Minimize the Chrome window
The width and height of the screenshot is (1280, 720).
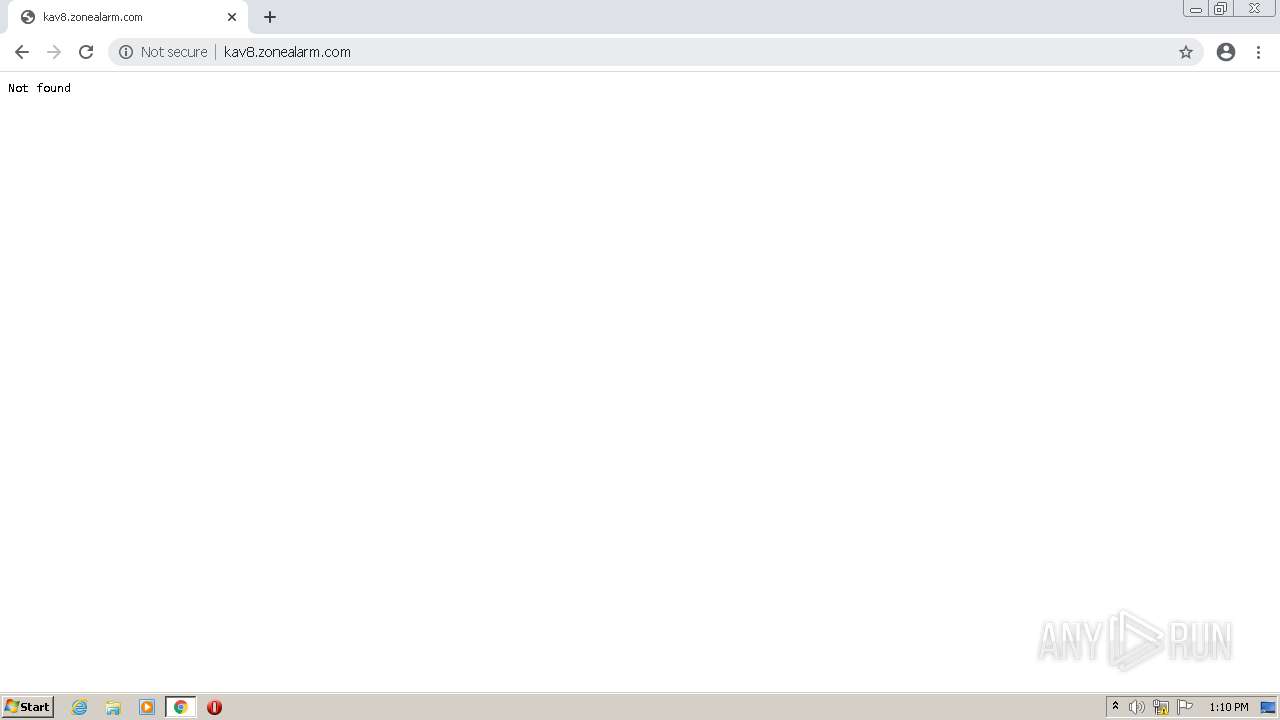(x=1196, y=9)
